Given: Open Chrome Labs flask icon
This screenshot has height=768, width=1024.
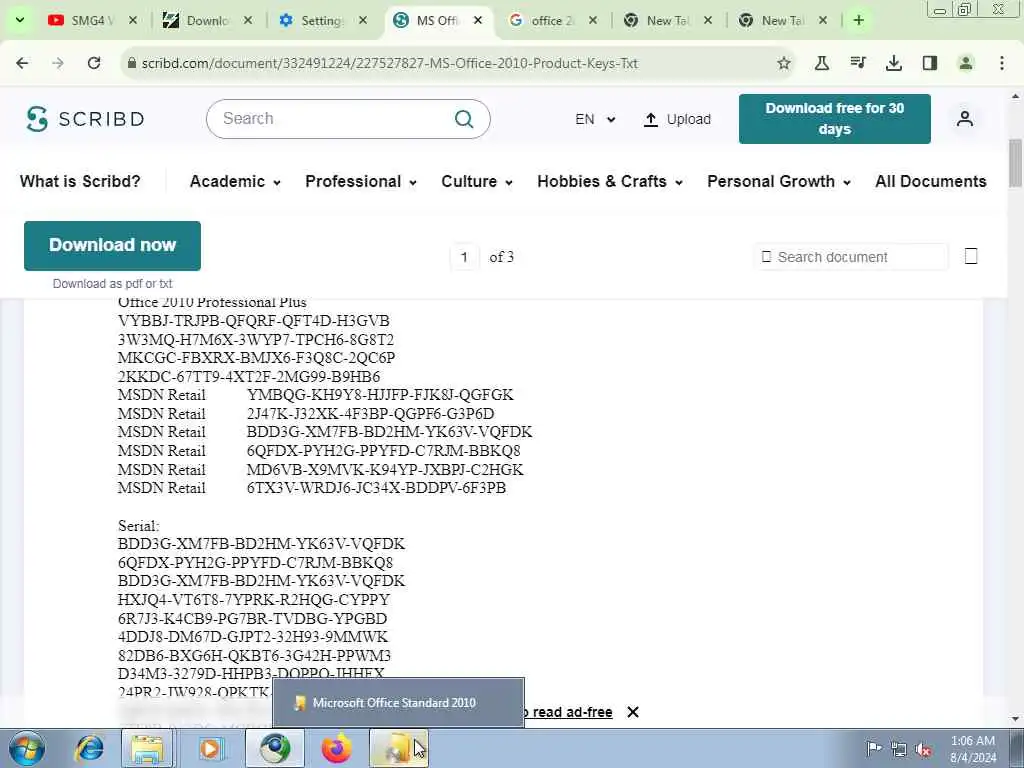Looking at the screenshot, I should coord(822,63).
